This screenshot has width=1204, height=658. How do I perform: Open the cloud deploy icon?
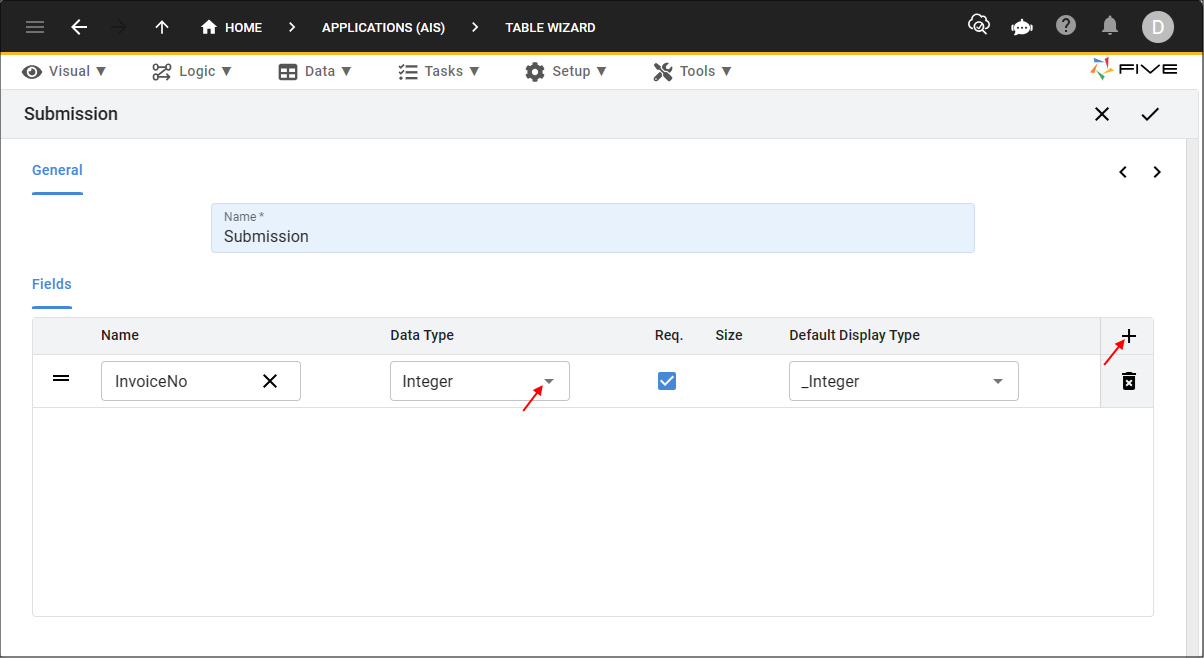979,26
